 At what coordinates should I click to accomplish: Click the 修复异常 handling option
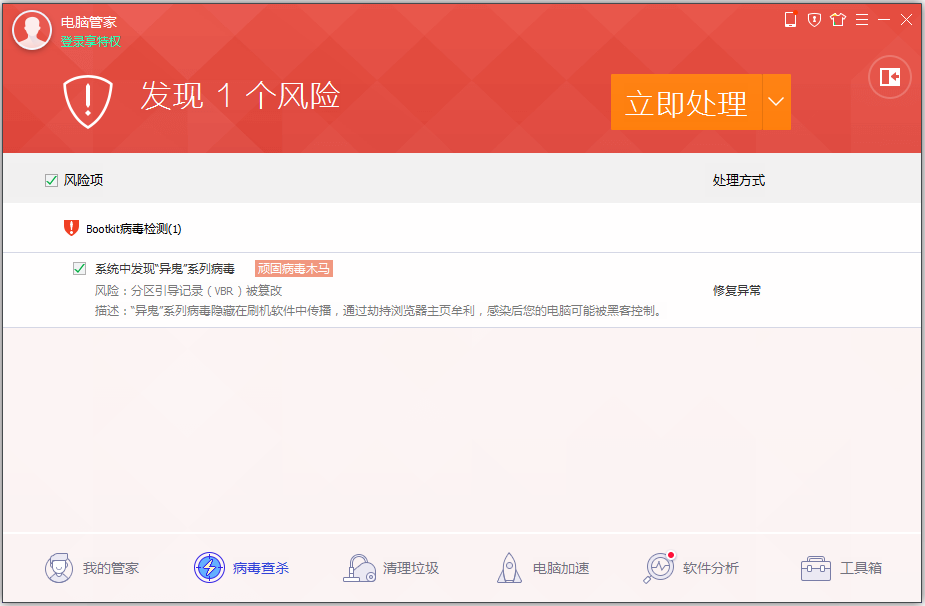tap(737, 290)
